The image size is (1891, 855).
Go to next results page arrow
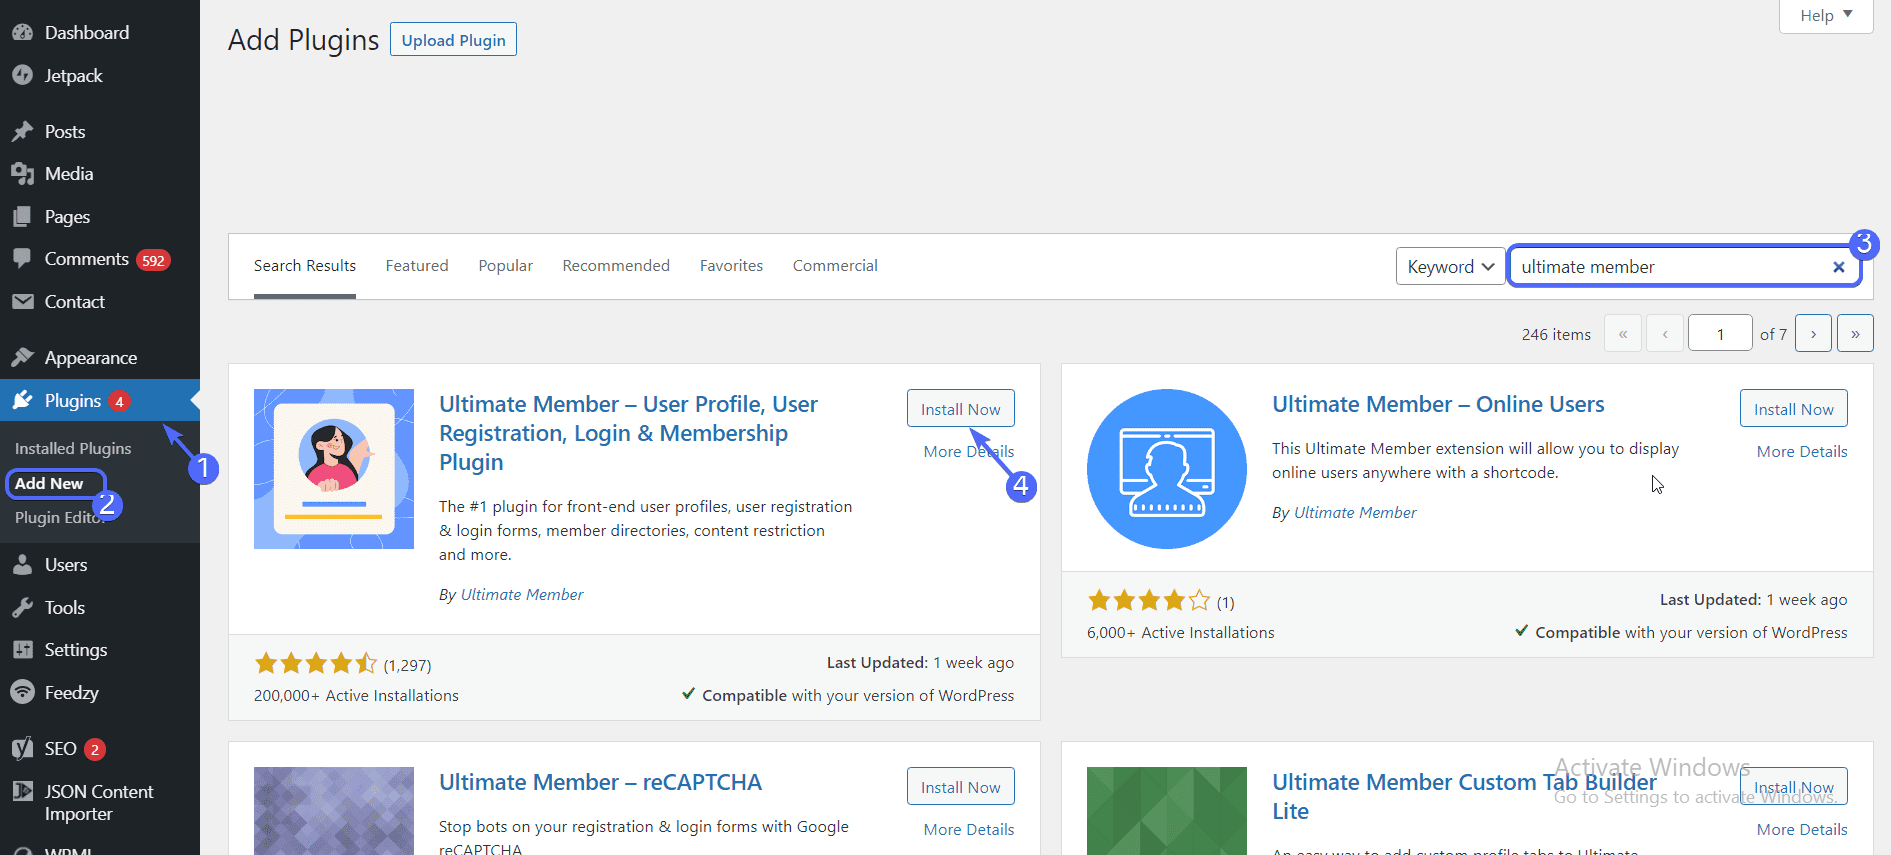pos(1813,334)
